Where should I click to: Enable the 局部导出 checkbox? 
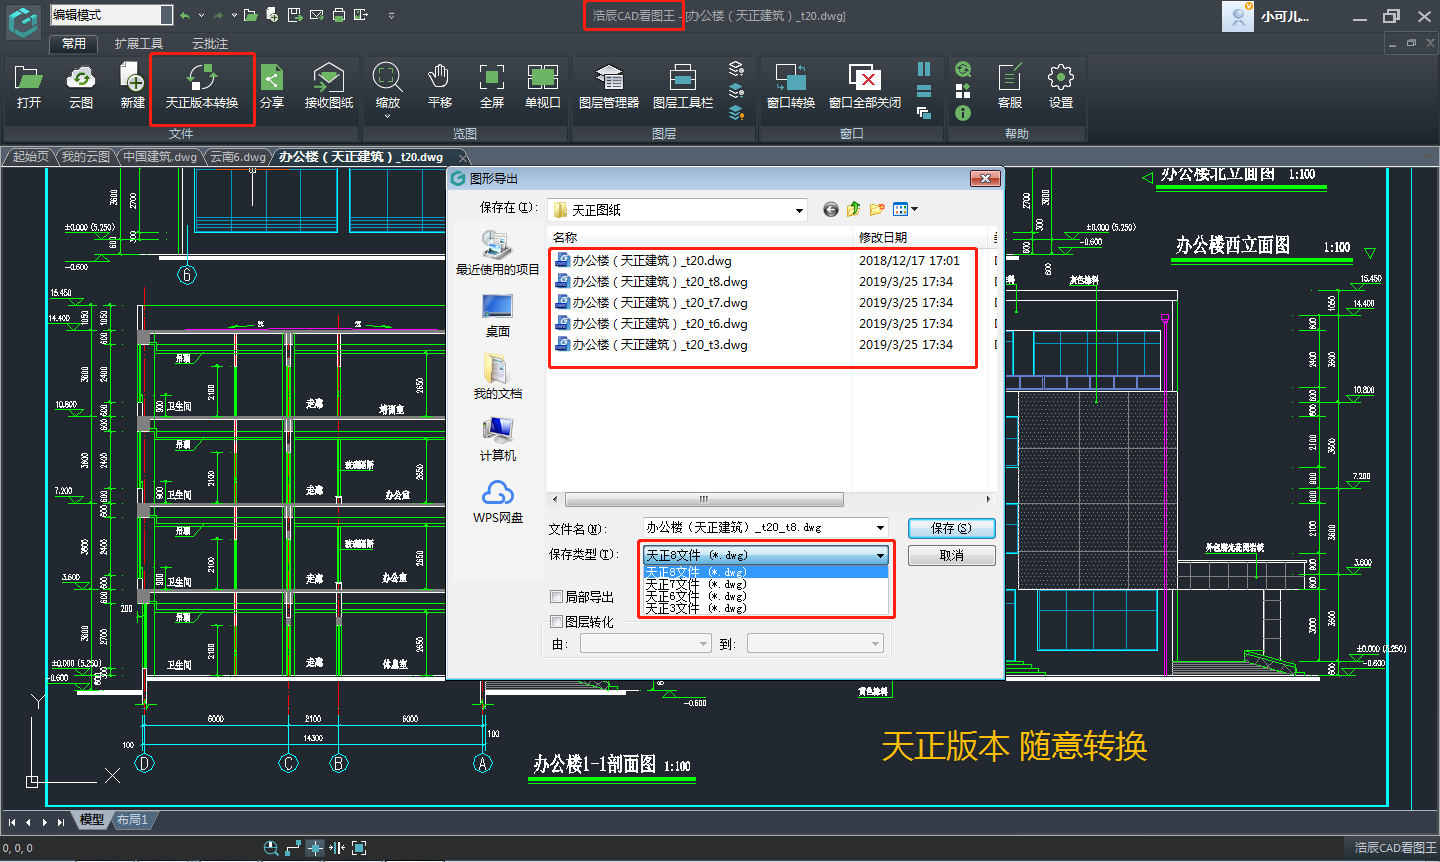557,597
